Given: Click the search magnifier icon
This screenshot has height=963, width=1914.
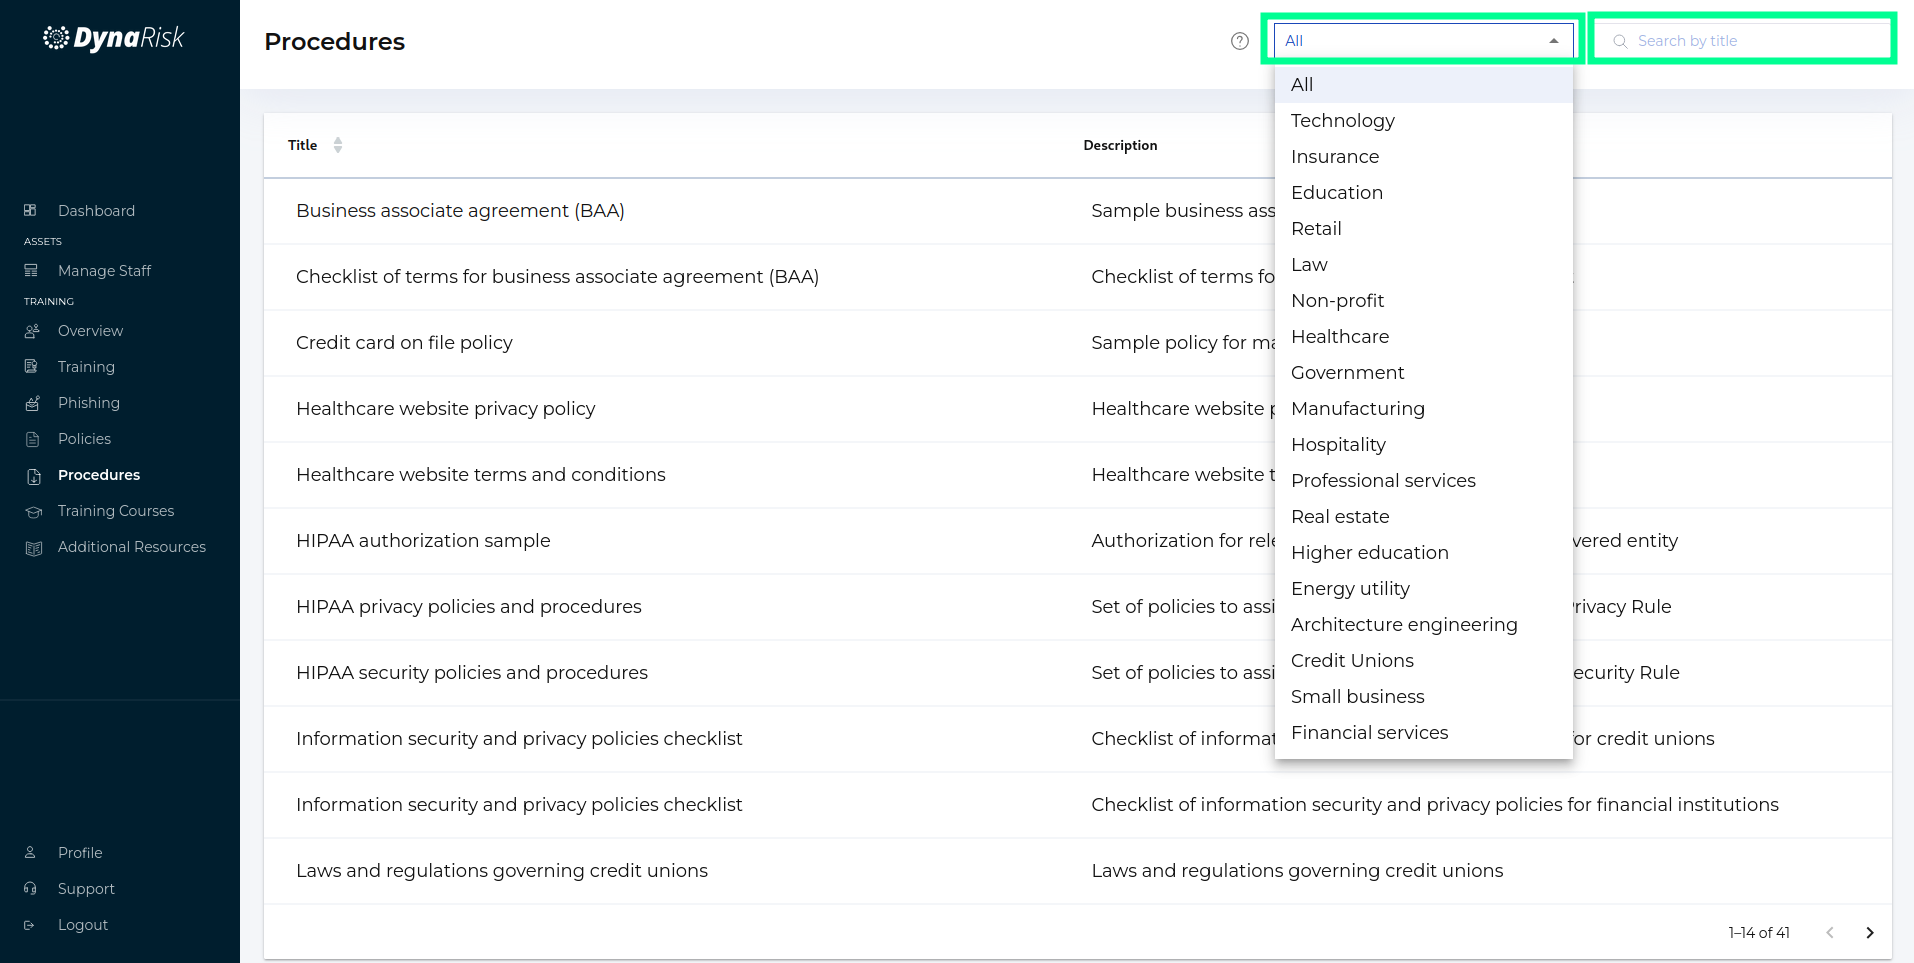Looking at the screenshot, I should click(1620, 41).
